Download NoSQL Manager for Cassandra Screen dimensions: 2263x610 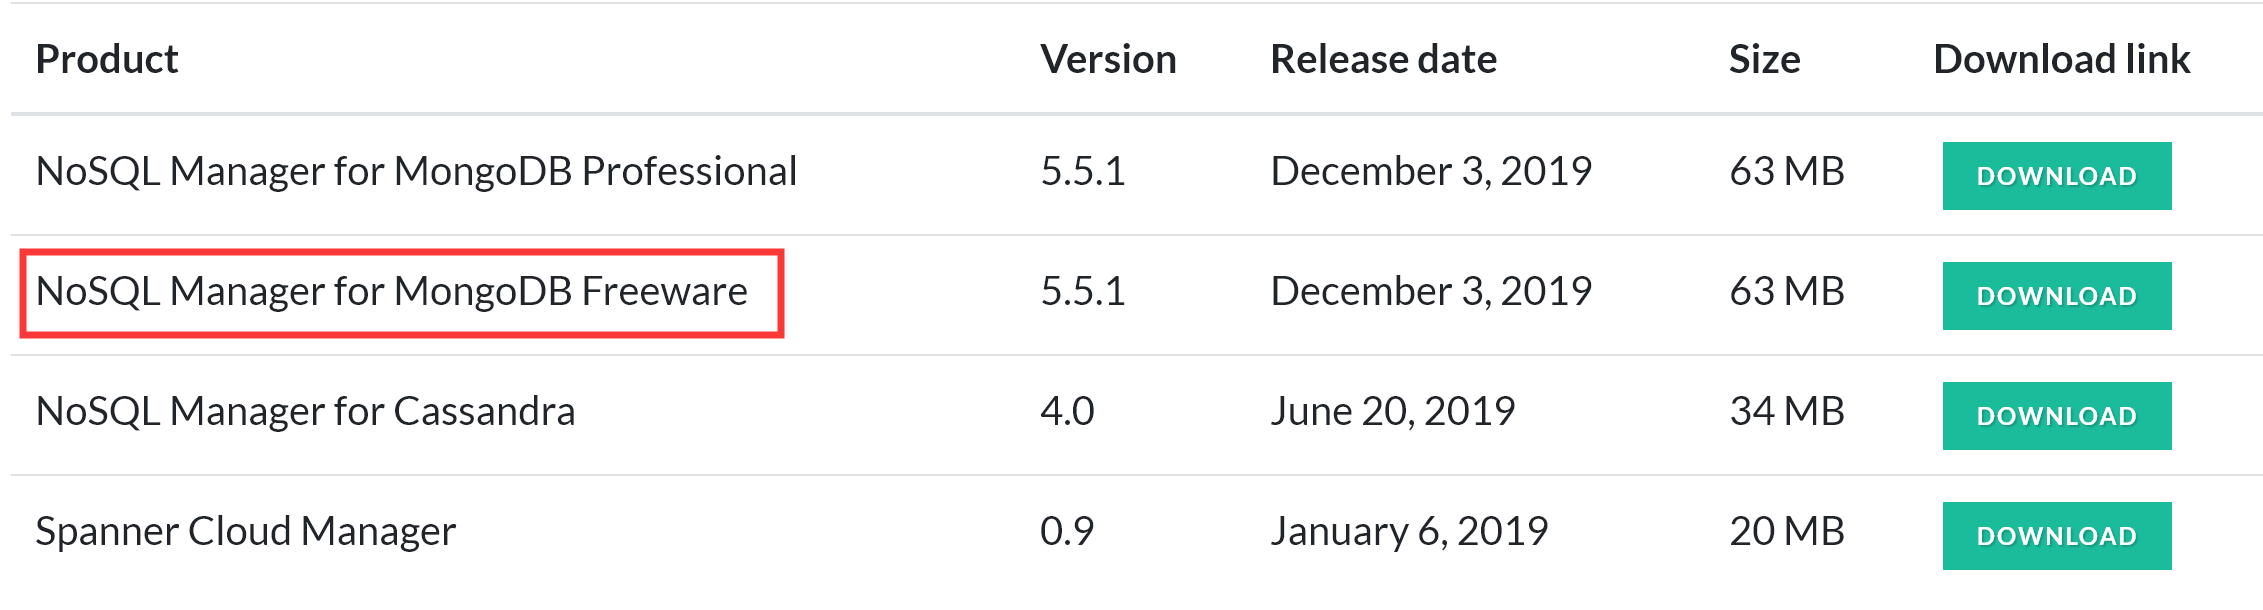pos(2055,414)
